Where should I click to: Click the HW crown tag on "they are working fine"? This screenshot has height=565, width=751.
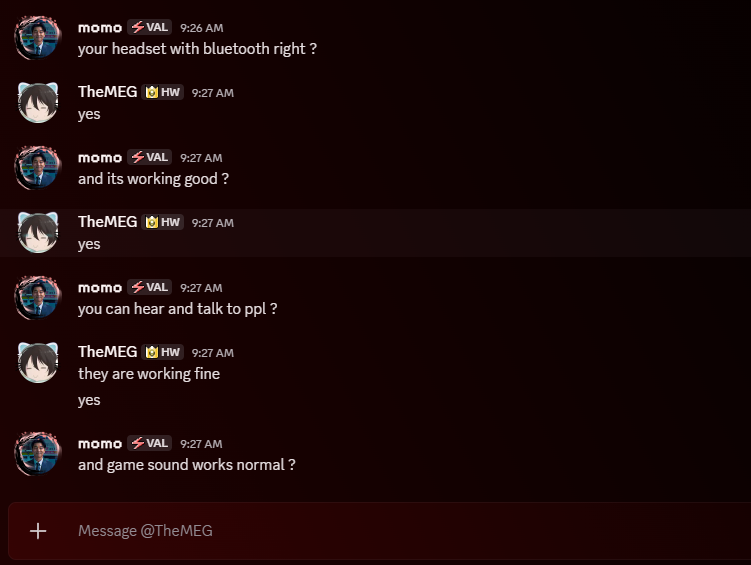click(x=163, y=352)
